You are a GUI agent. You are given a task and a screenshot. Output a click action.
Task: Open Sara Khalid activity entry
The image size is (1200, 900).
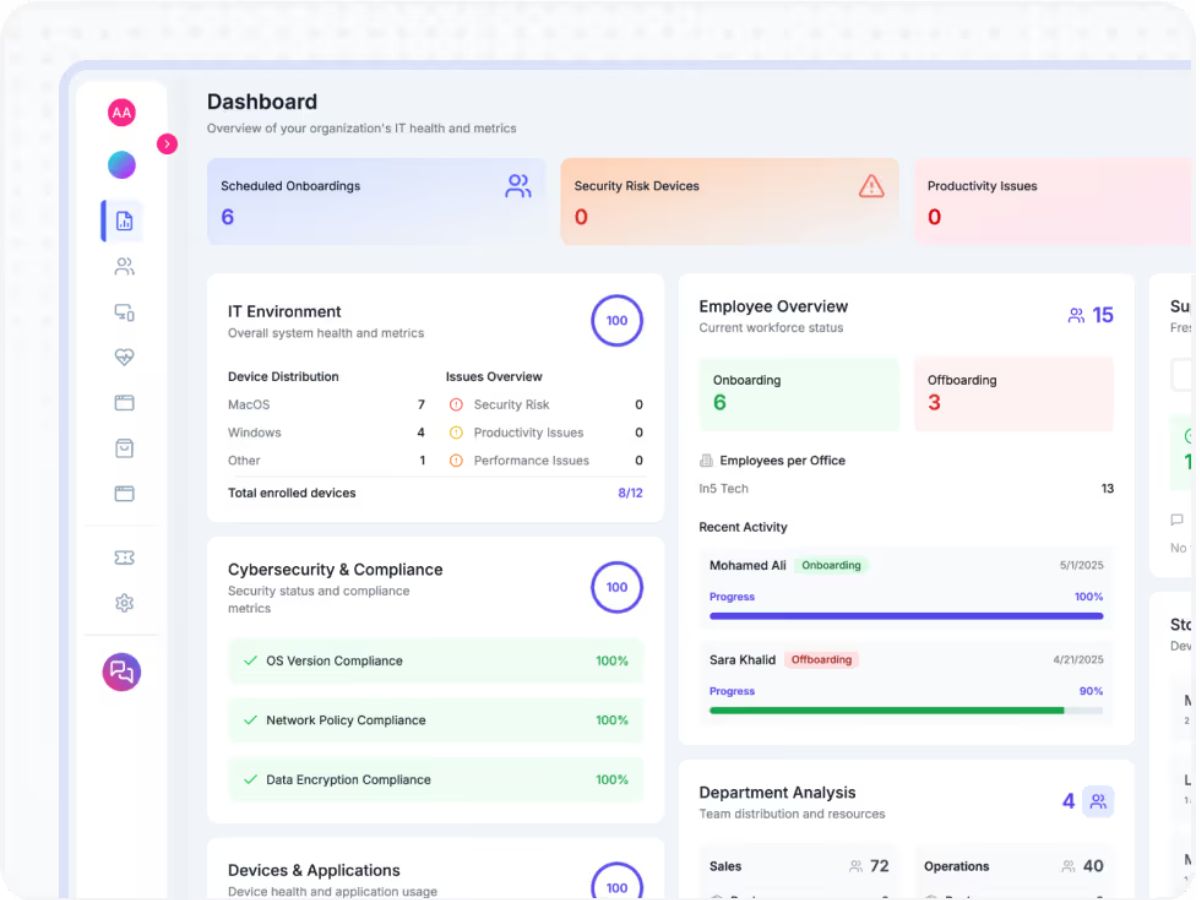[x=906, y=682]
